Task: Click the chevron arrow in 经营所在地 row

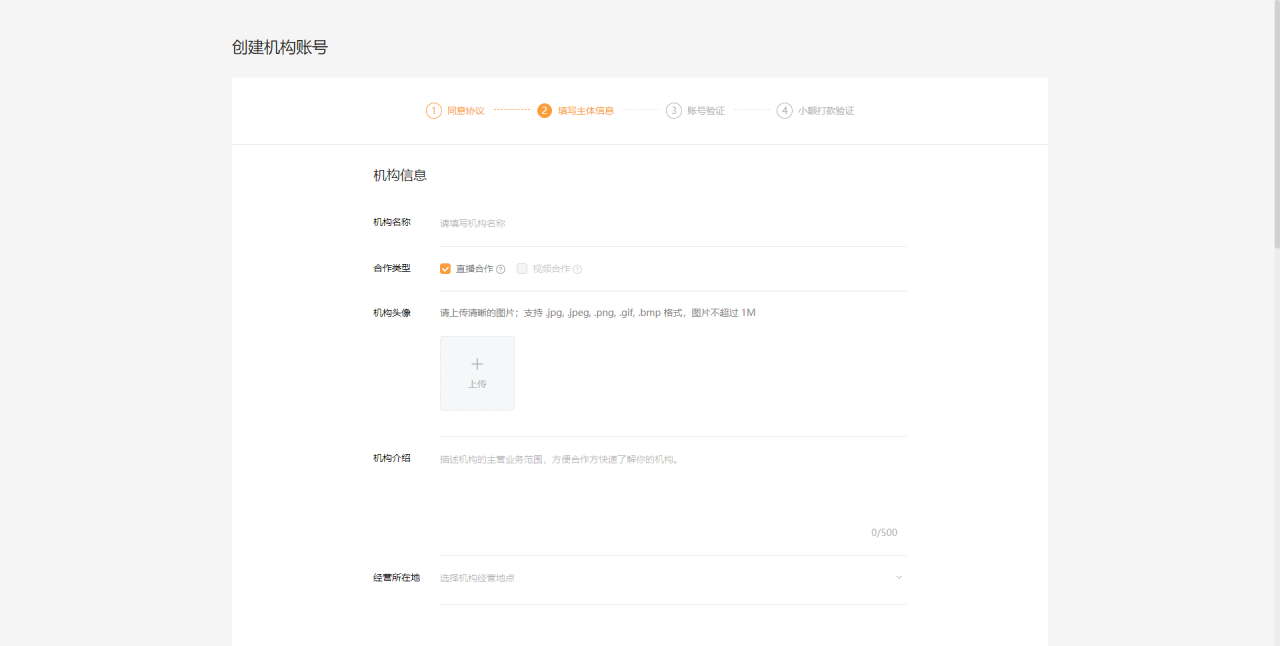Action: coord(899,578)
